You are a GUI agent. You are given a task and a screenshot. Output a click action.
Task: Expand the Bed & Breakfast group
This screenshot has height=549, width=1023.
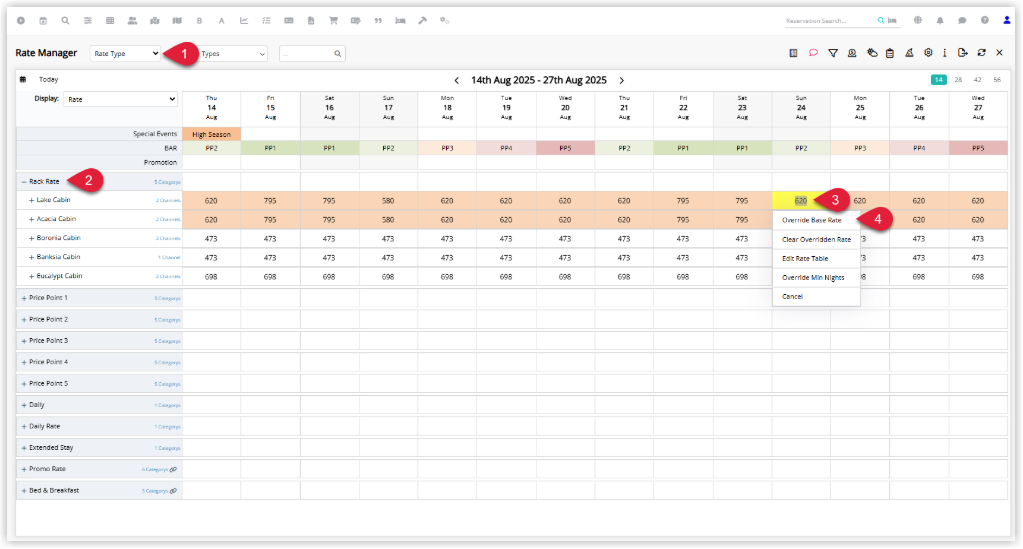(x=24, y=491)
